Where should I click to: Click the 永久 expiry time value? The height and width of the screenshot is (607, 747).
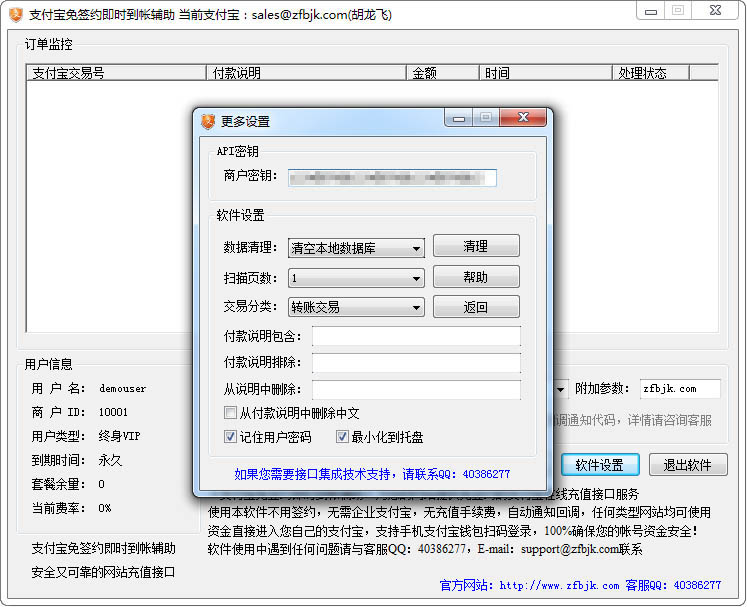pos(110,460)
